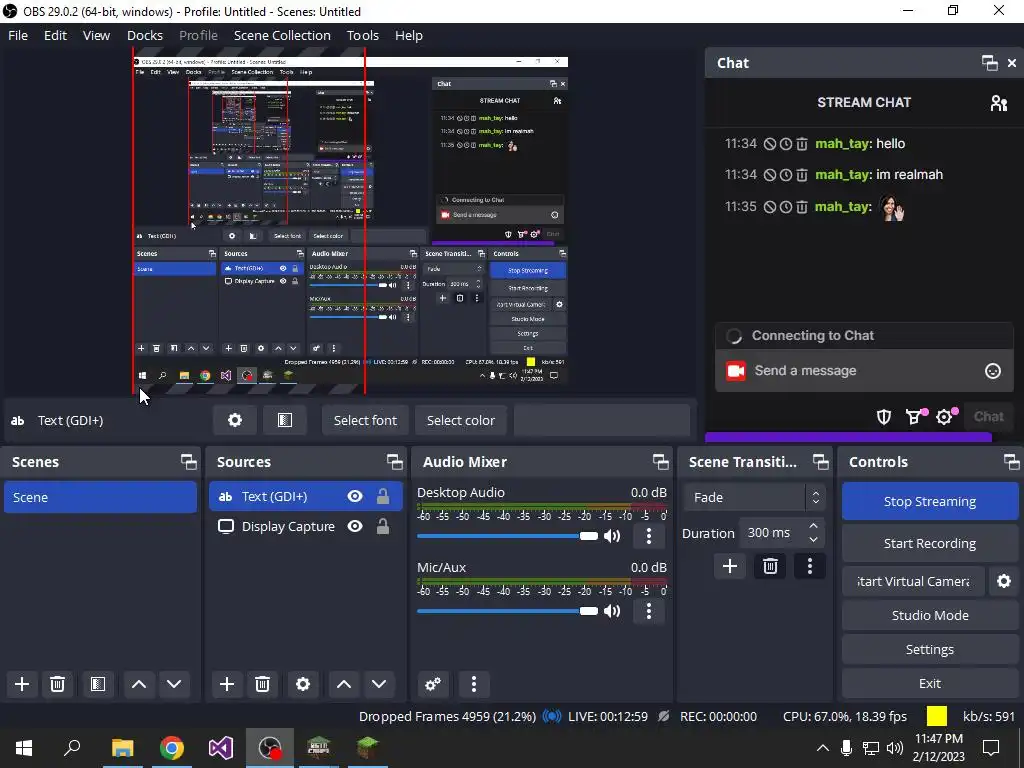Add a new source
This screenshot has height=768, width=1024.
point(227,684)
